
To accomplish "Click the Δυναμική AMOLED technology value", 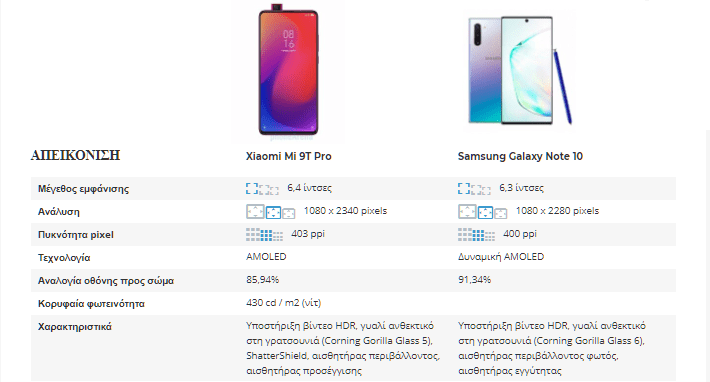I will point(501,257).
